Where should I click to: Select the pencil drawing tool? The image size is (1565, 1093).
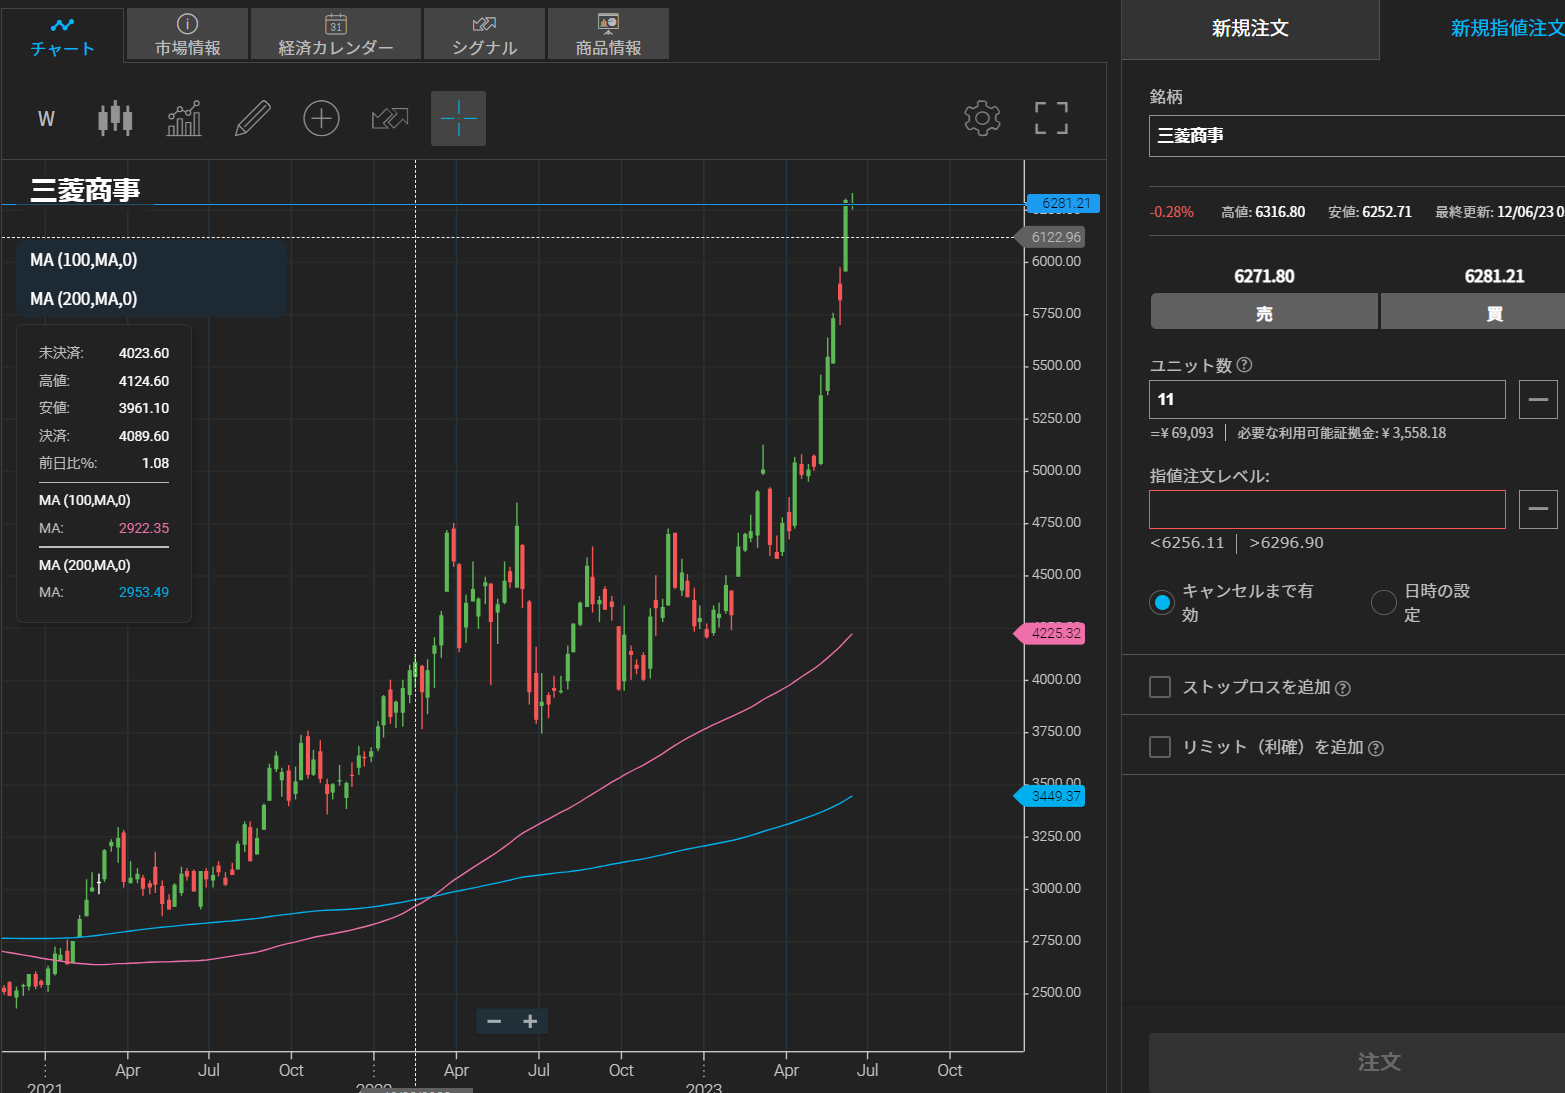coord(252,118)
